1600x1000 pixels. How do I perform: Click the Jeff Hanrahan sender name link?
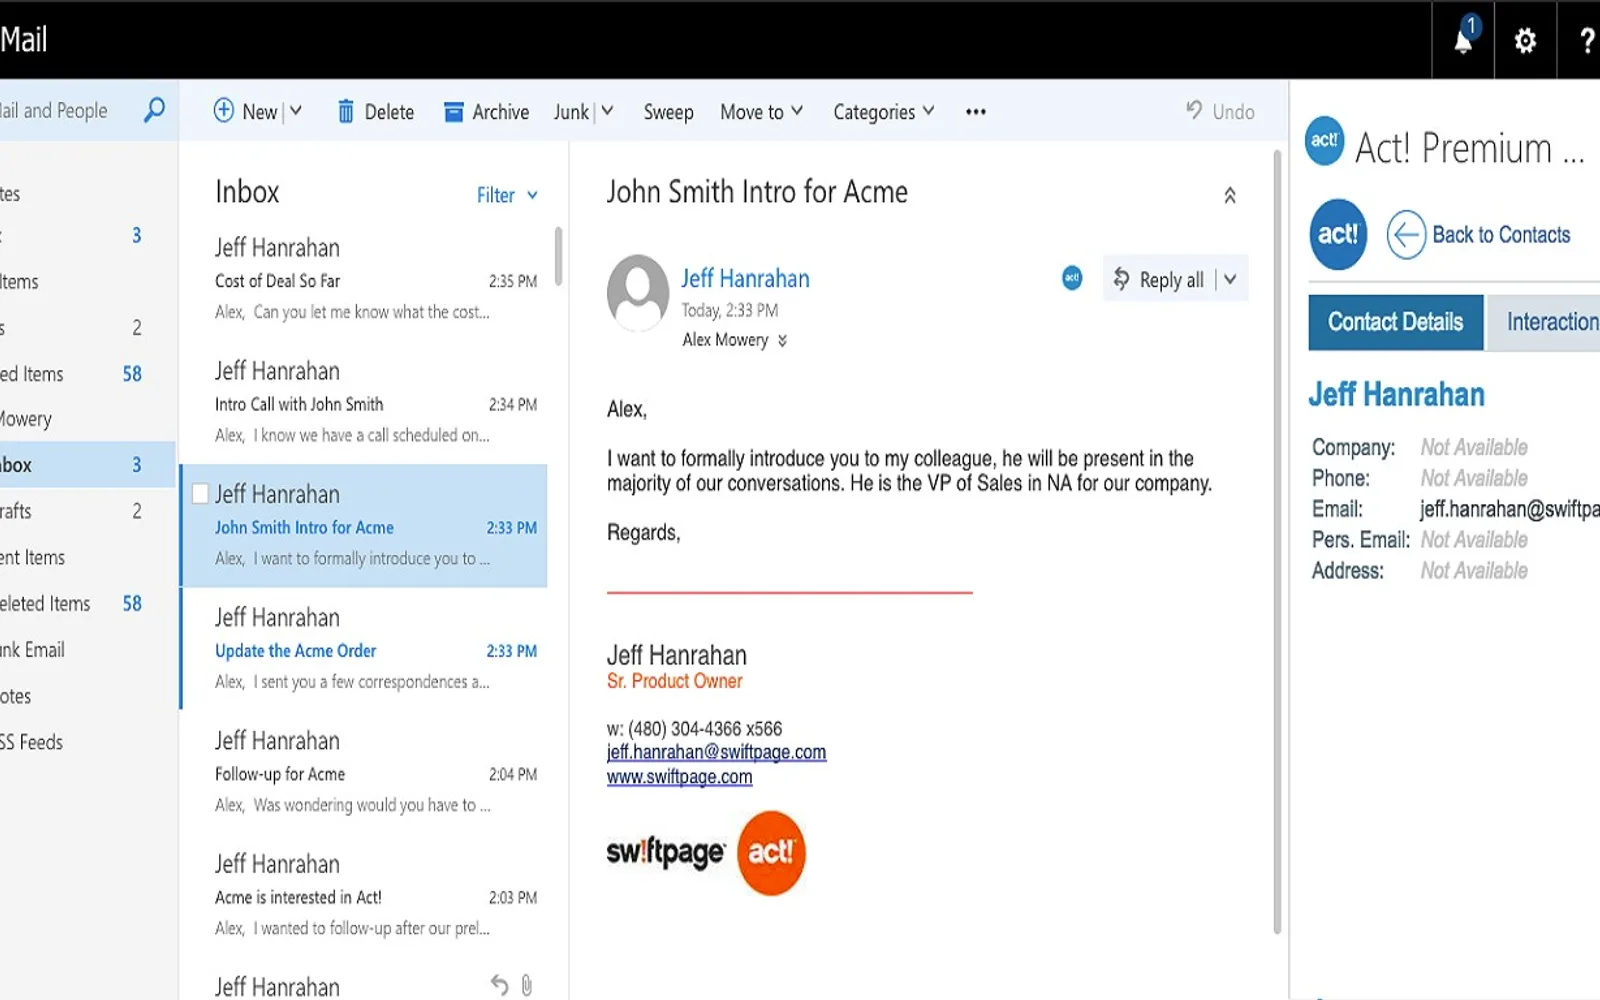pos(745,279)
